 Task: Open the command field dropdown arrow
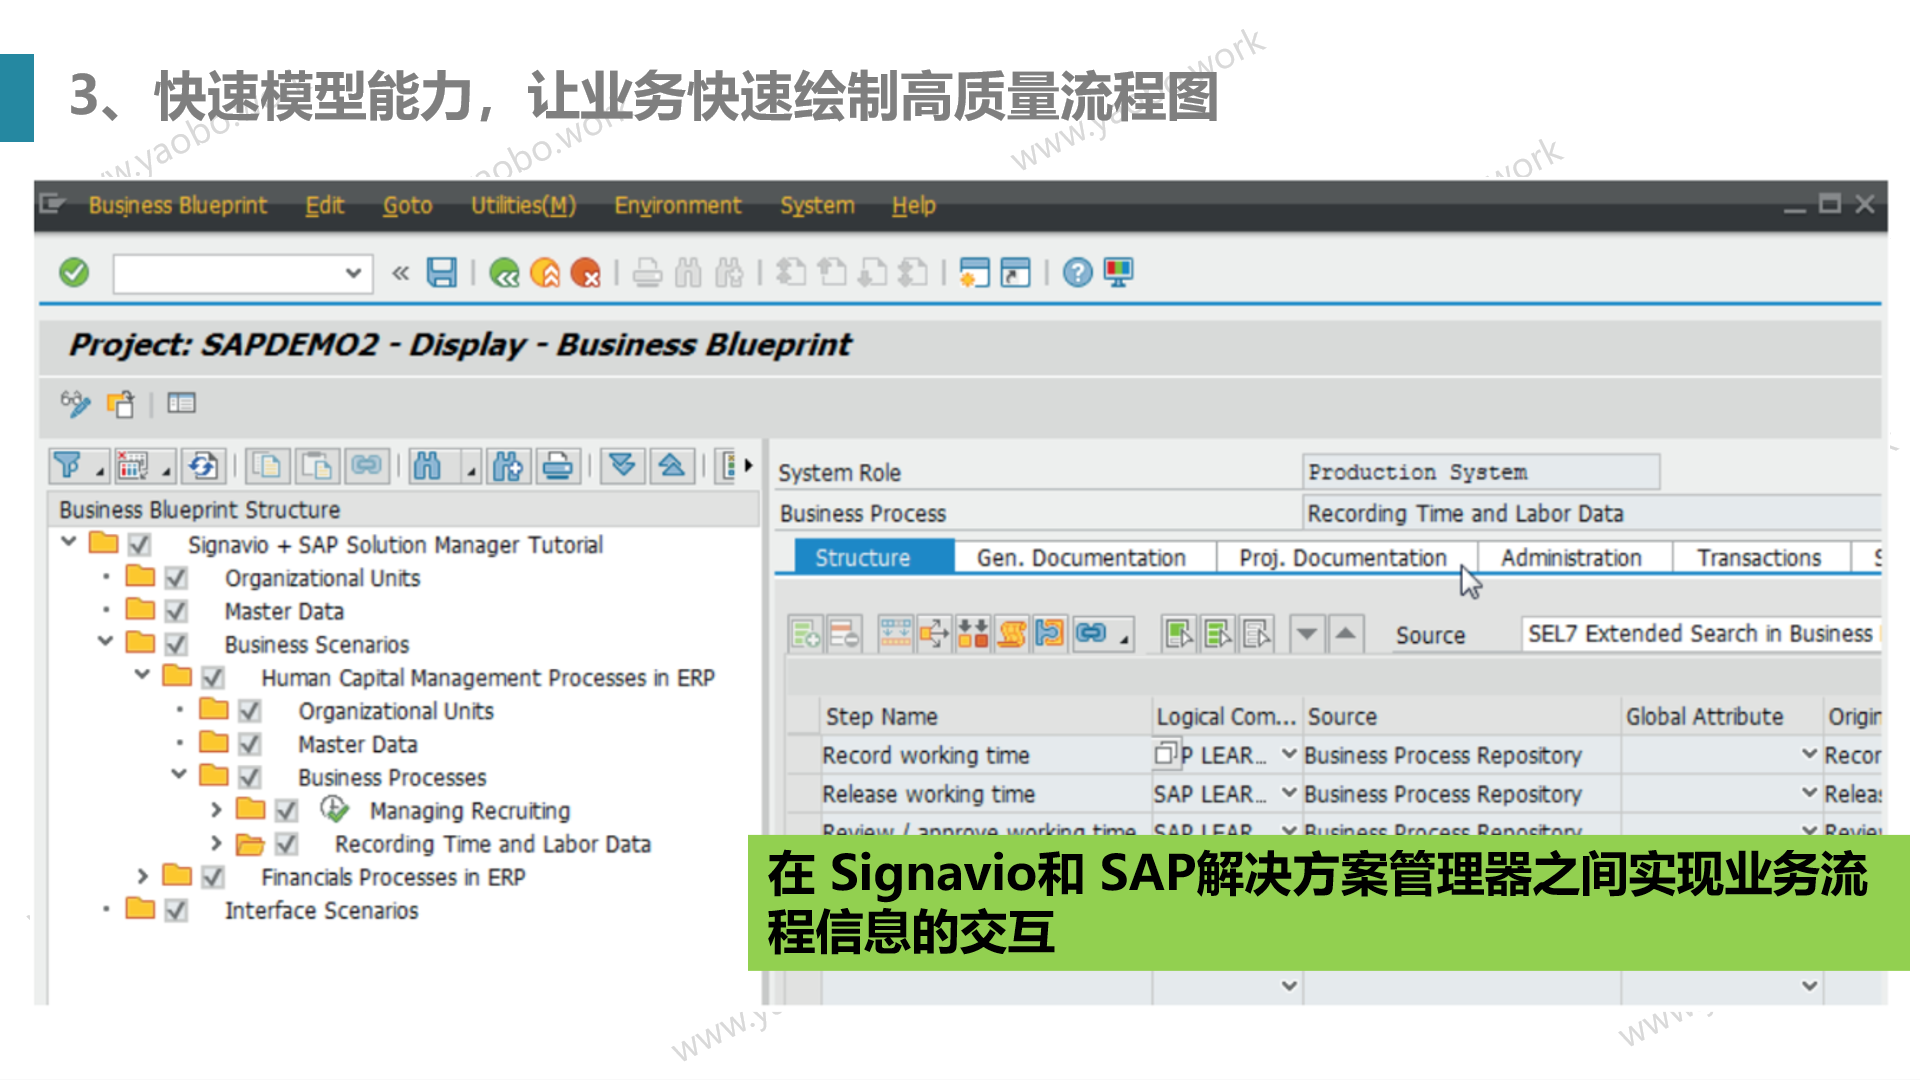pyautogui.click(x=353, y=272)
